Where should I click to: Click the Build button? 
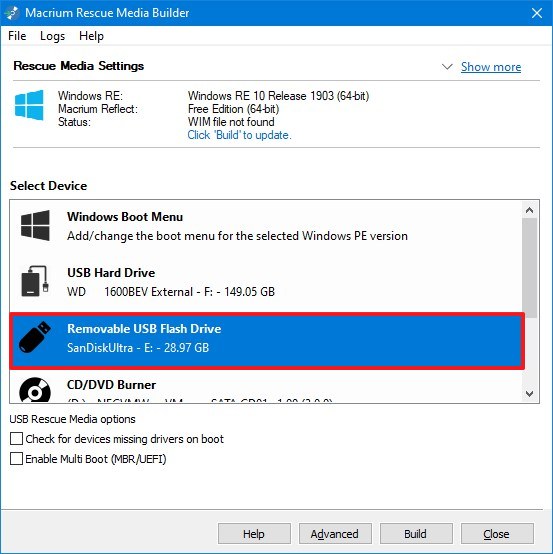(416, 534)
